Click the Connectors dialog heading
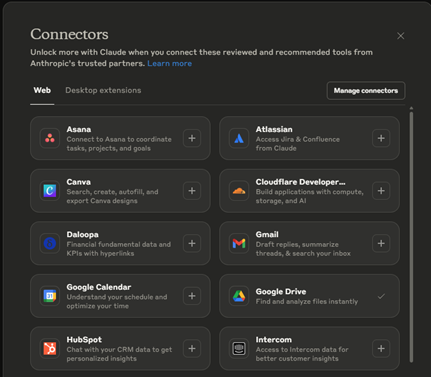Viewport: 431px width, 377px height. [x=69, y=34]
